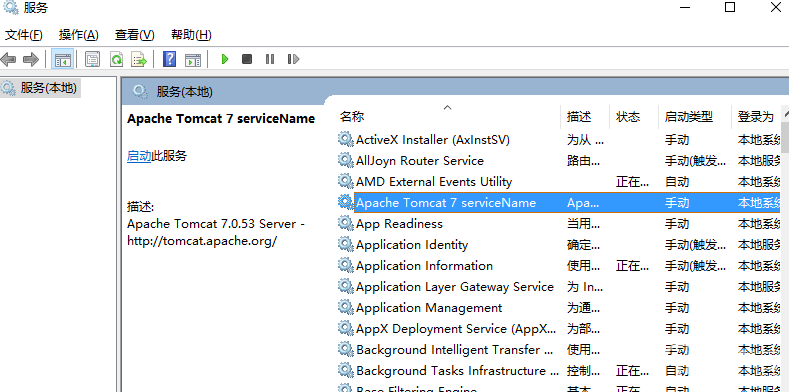
Task: Click the Properties toolbar icon
Action: (92, 59)
